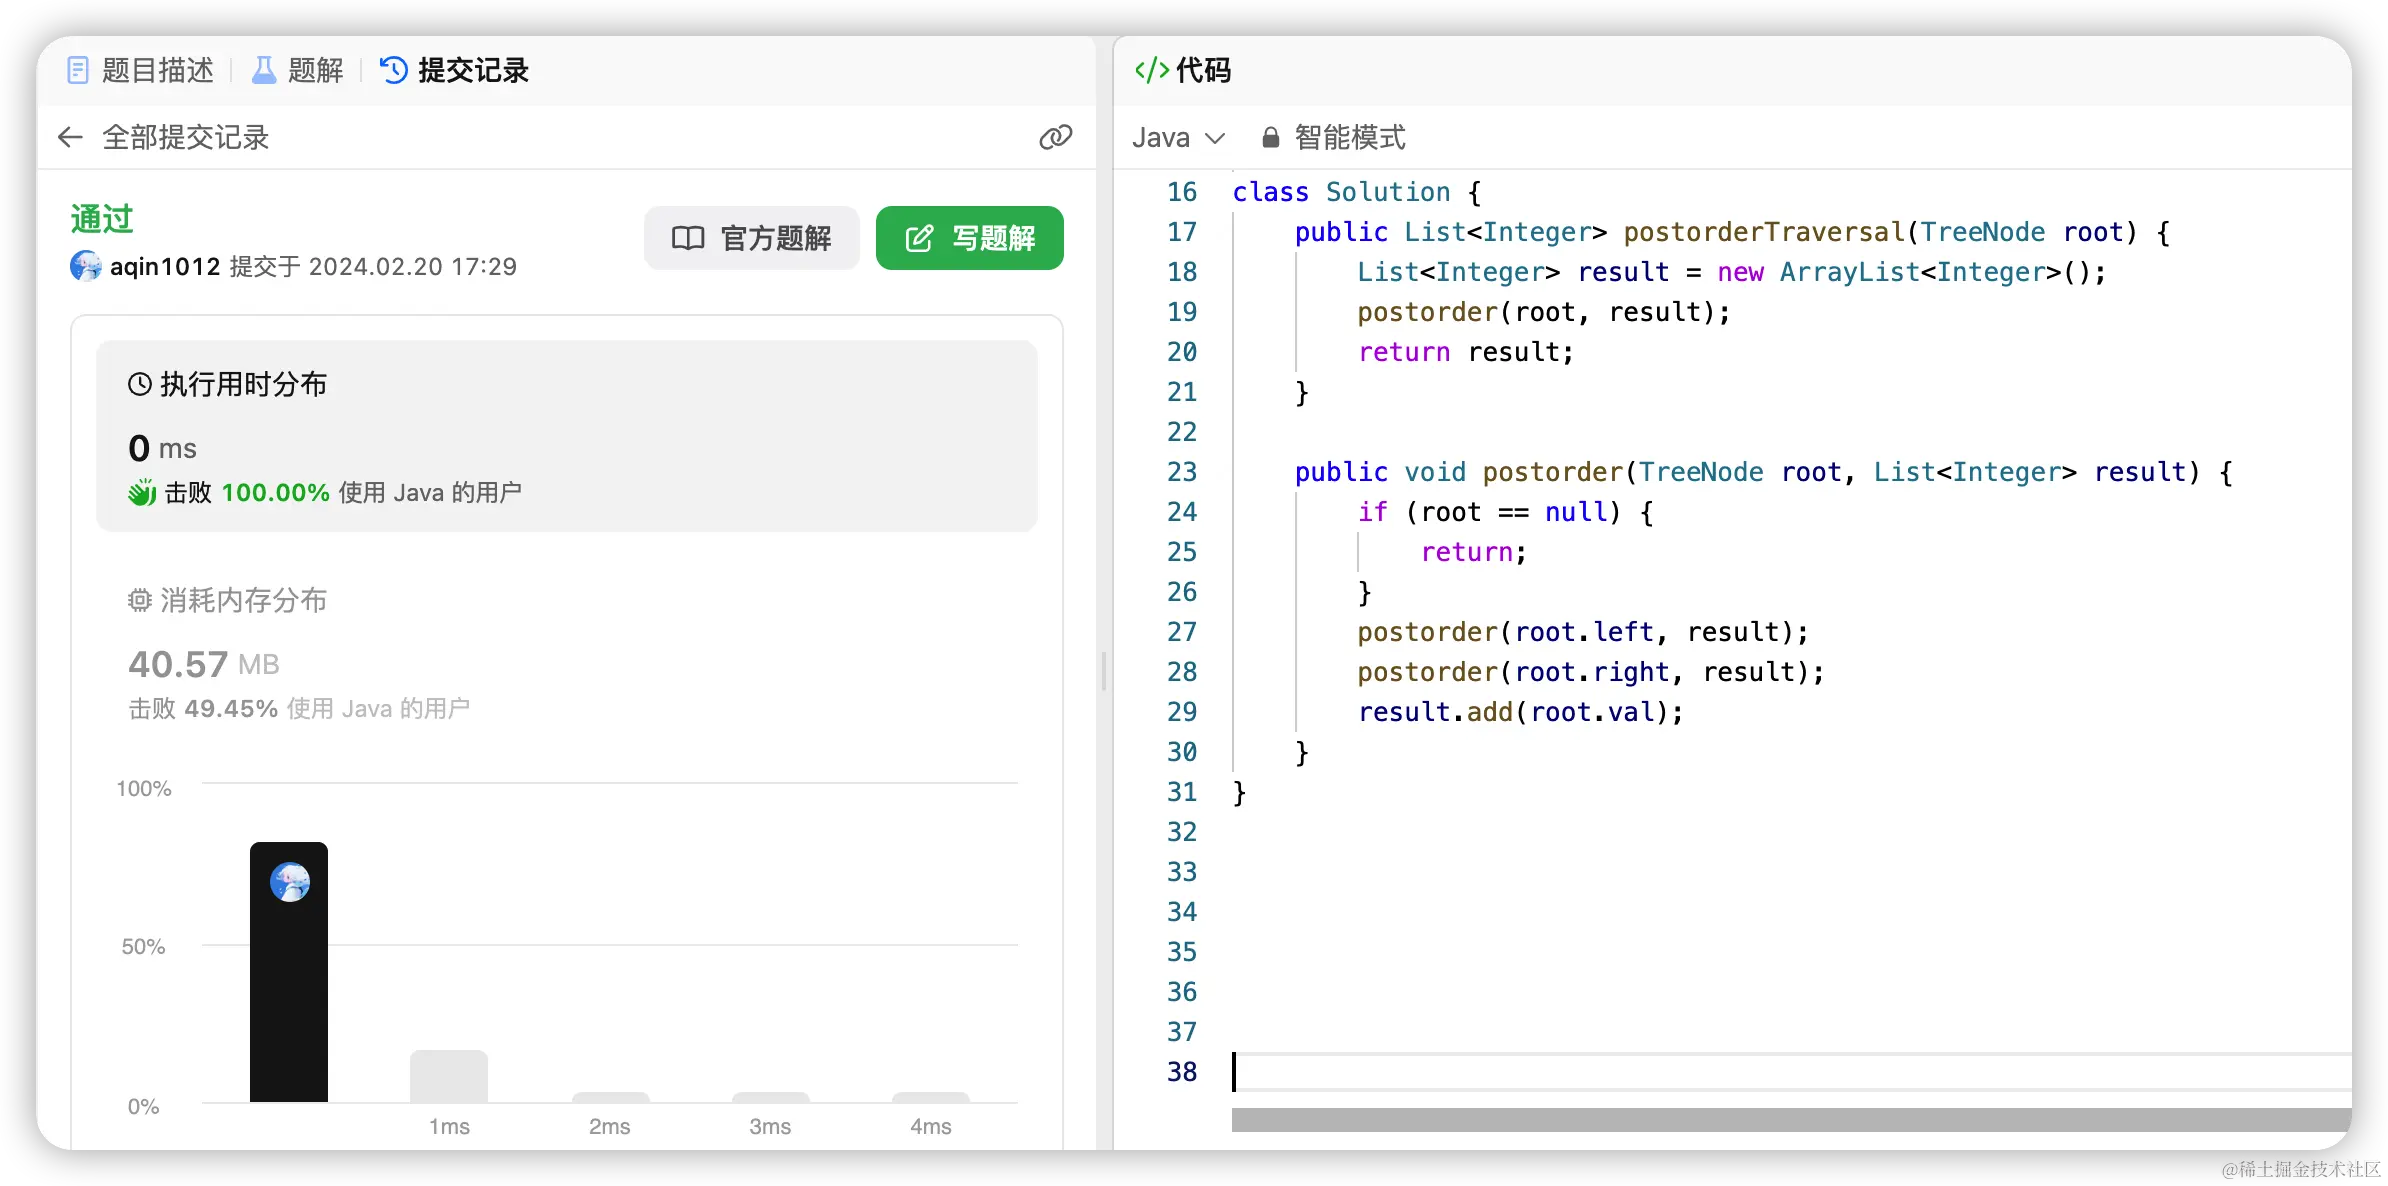2388x1186 pixels.
Task: Click the chip icon next to 消耗内存分布
Action: tap(140, 600)
